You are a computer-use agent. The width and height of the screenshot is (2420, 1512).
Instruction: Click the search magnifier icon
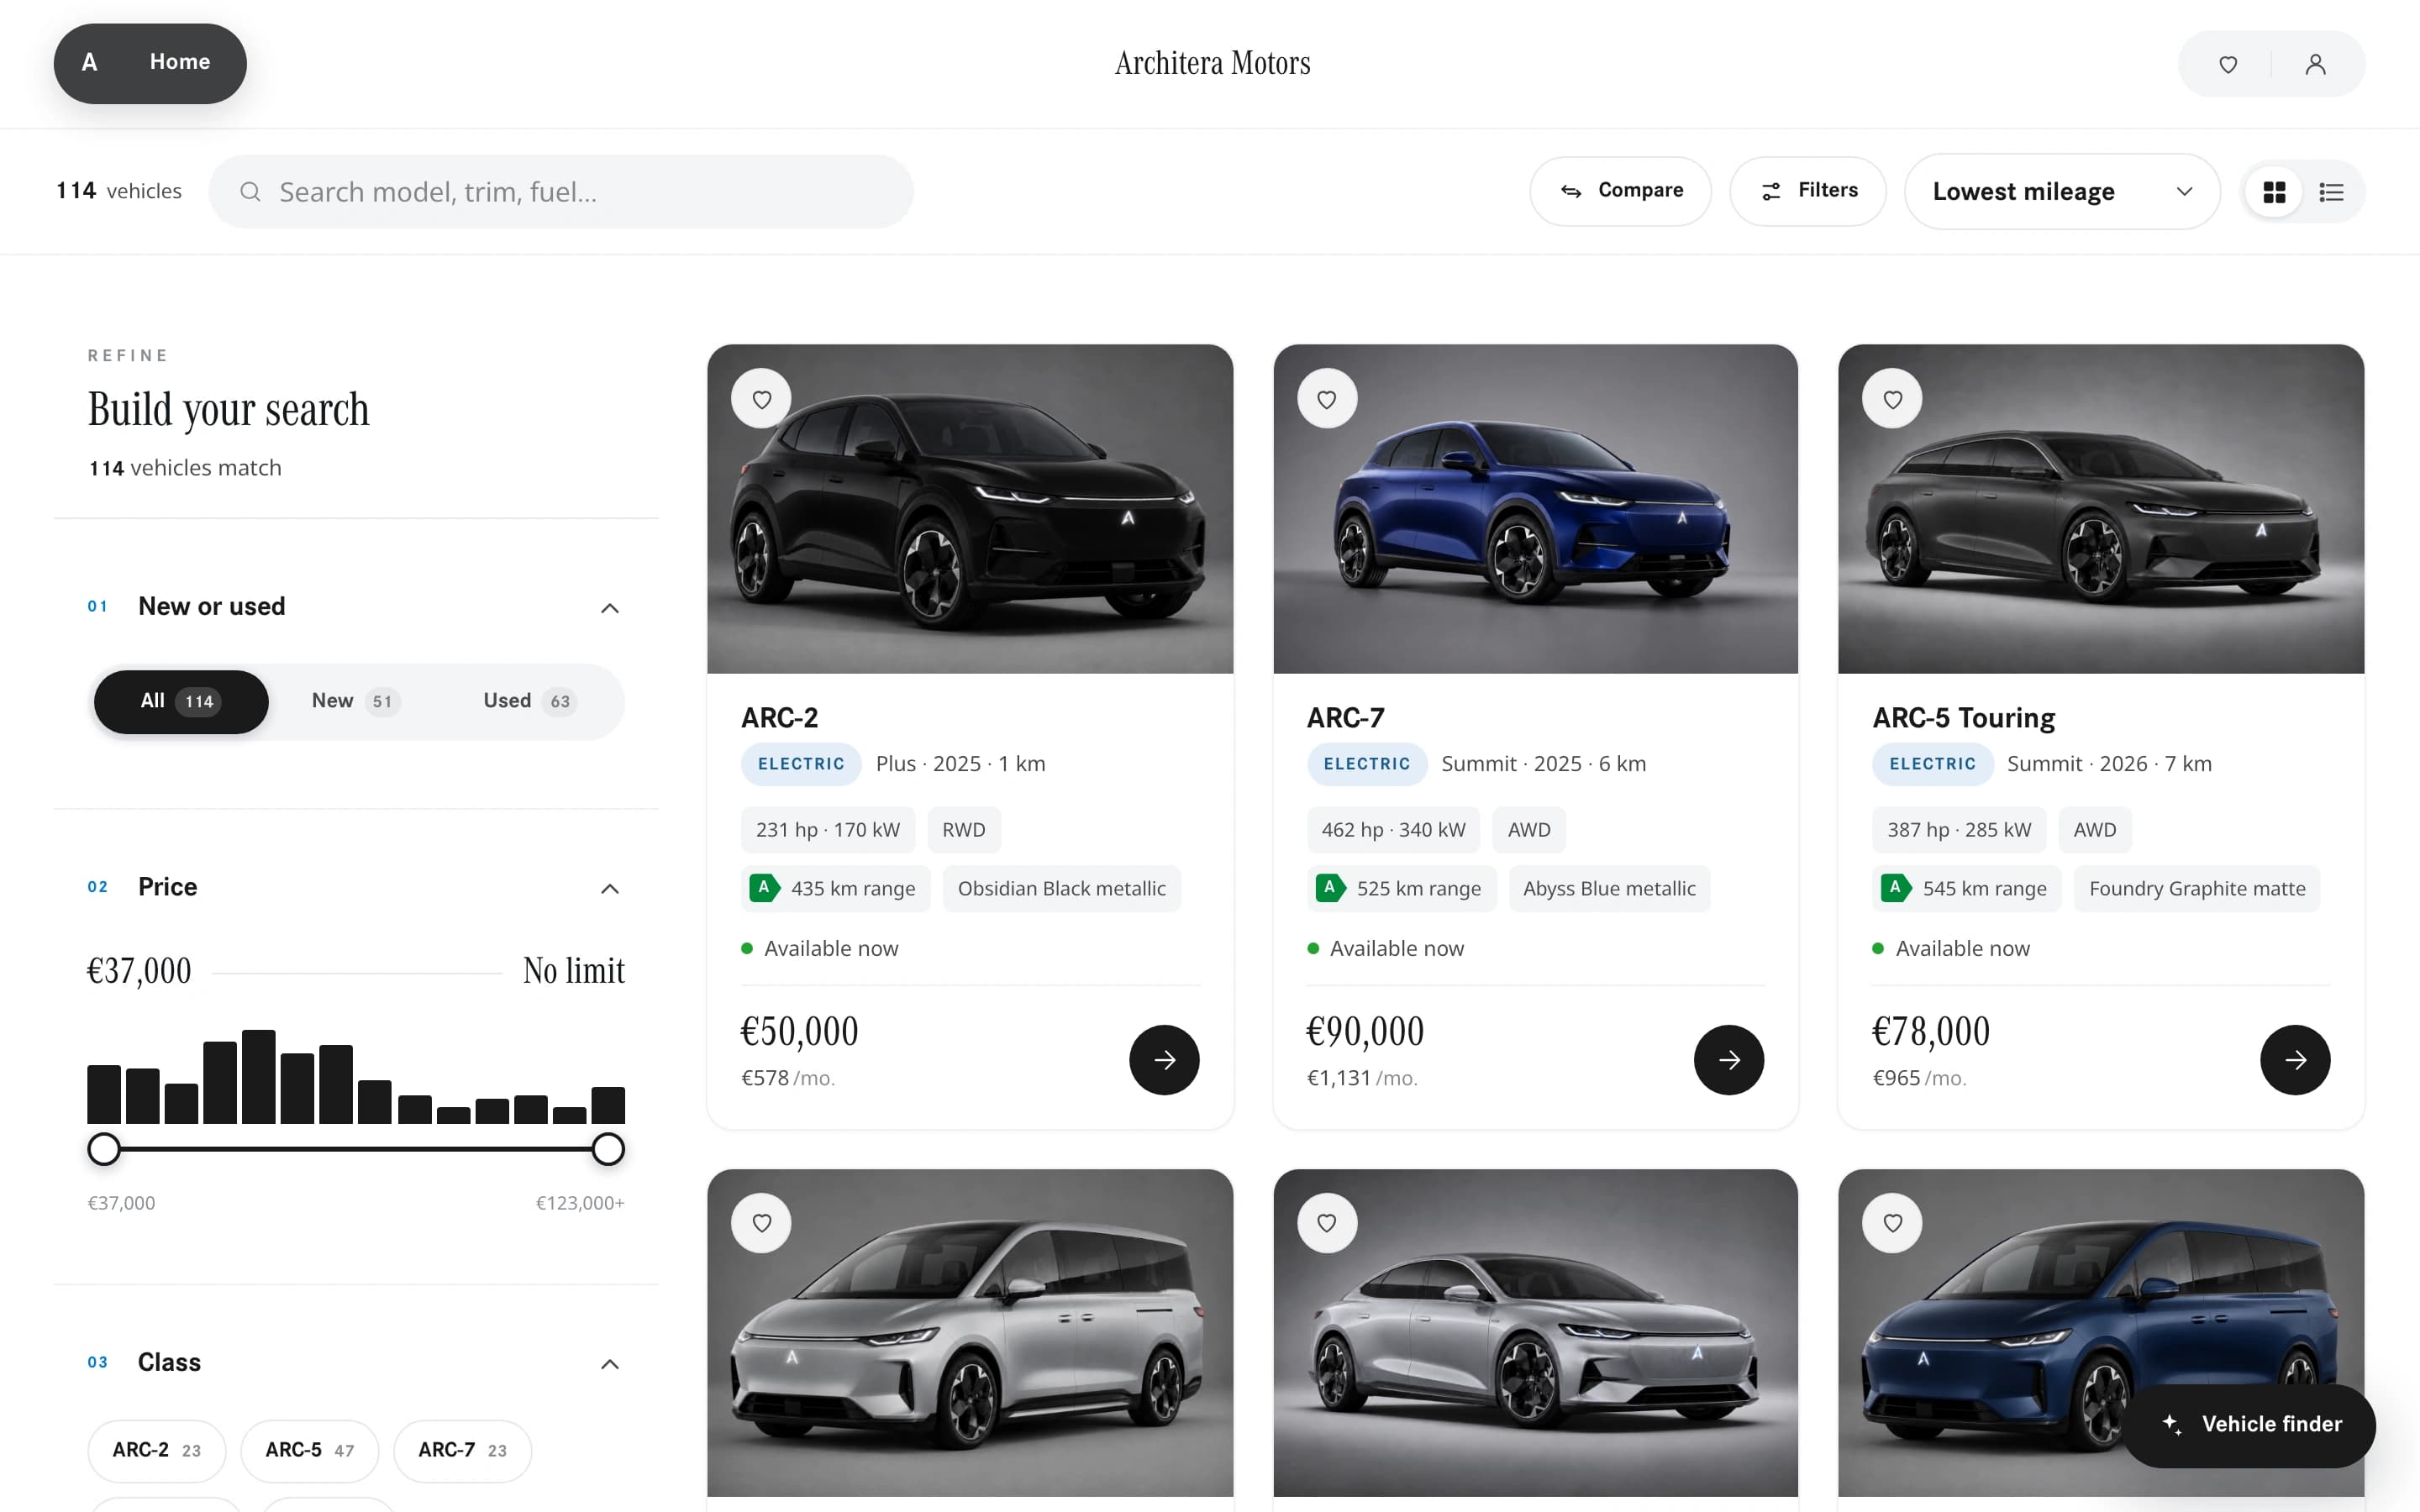[250, 192]
